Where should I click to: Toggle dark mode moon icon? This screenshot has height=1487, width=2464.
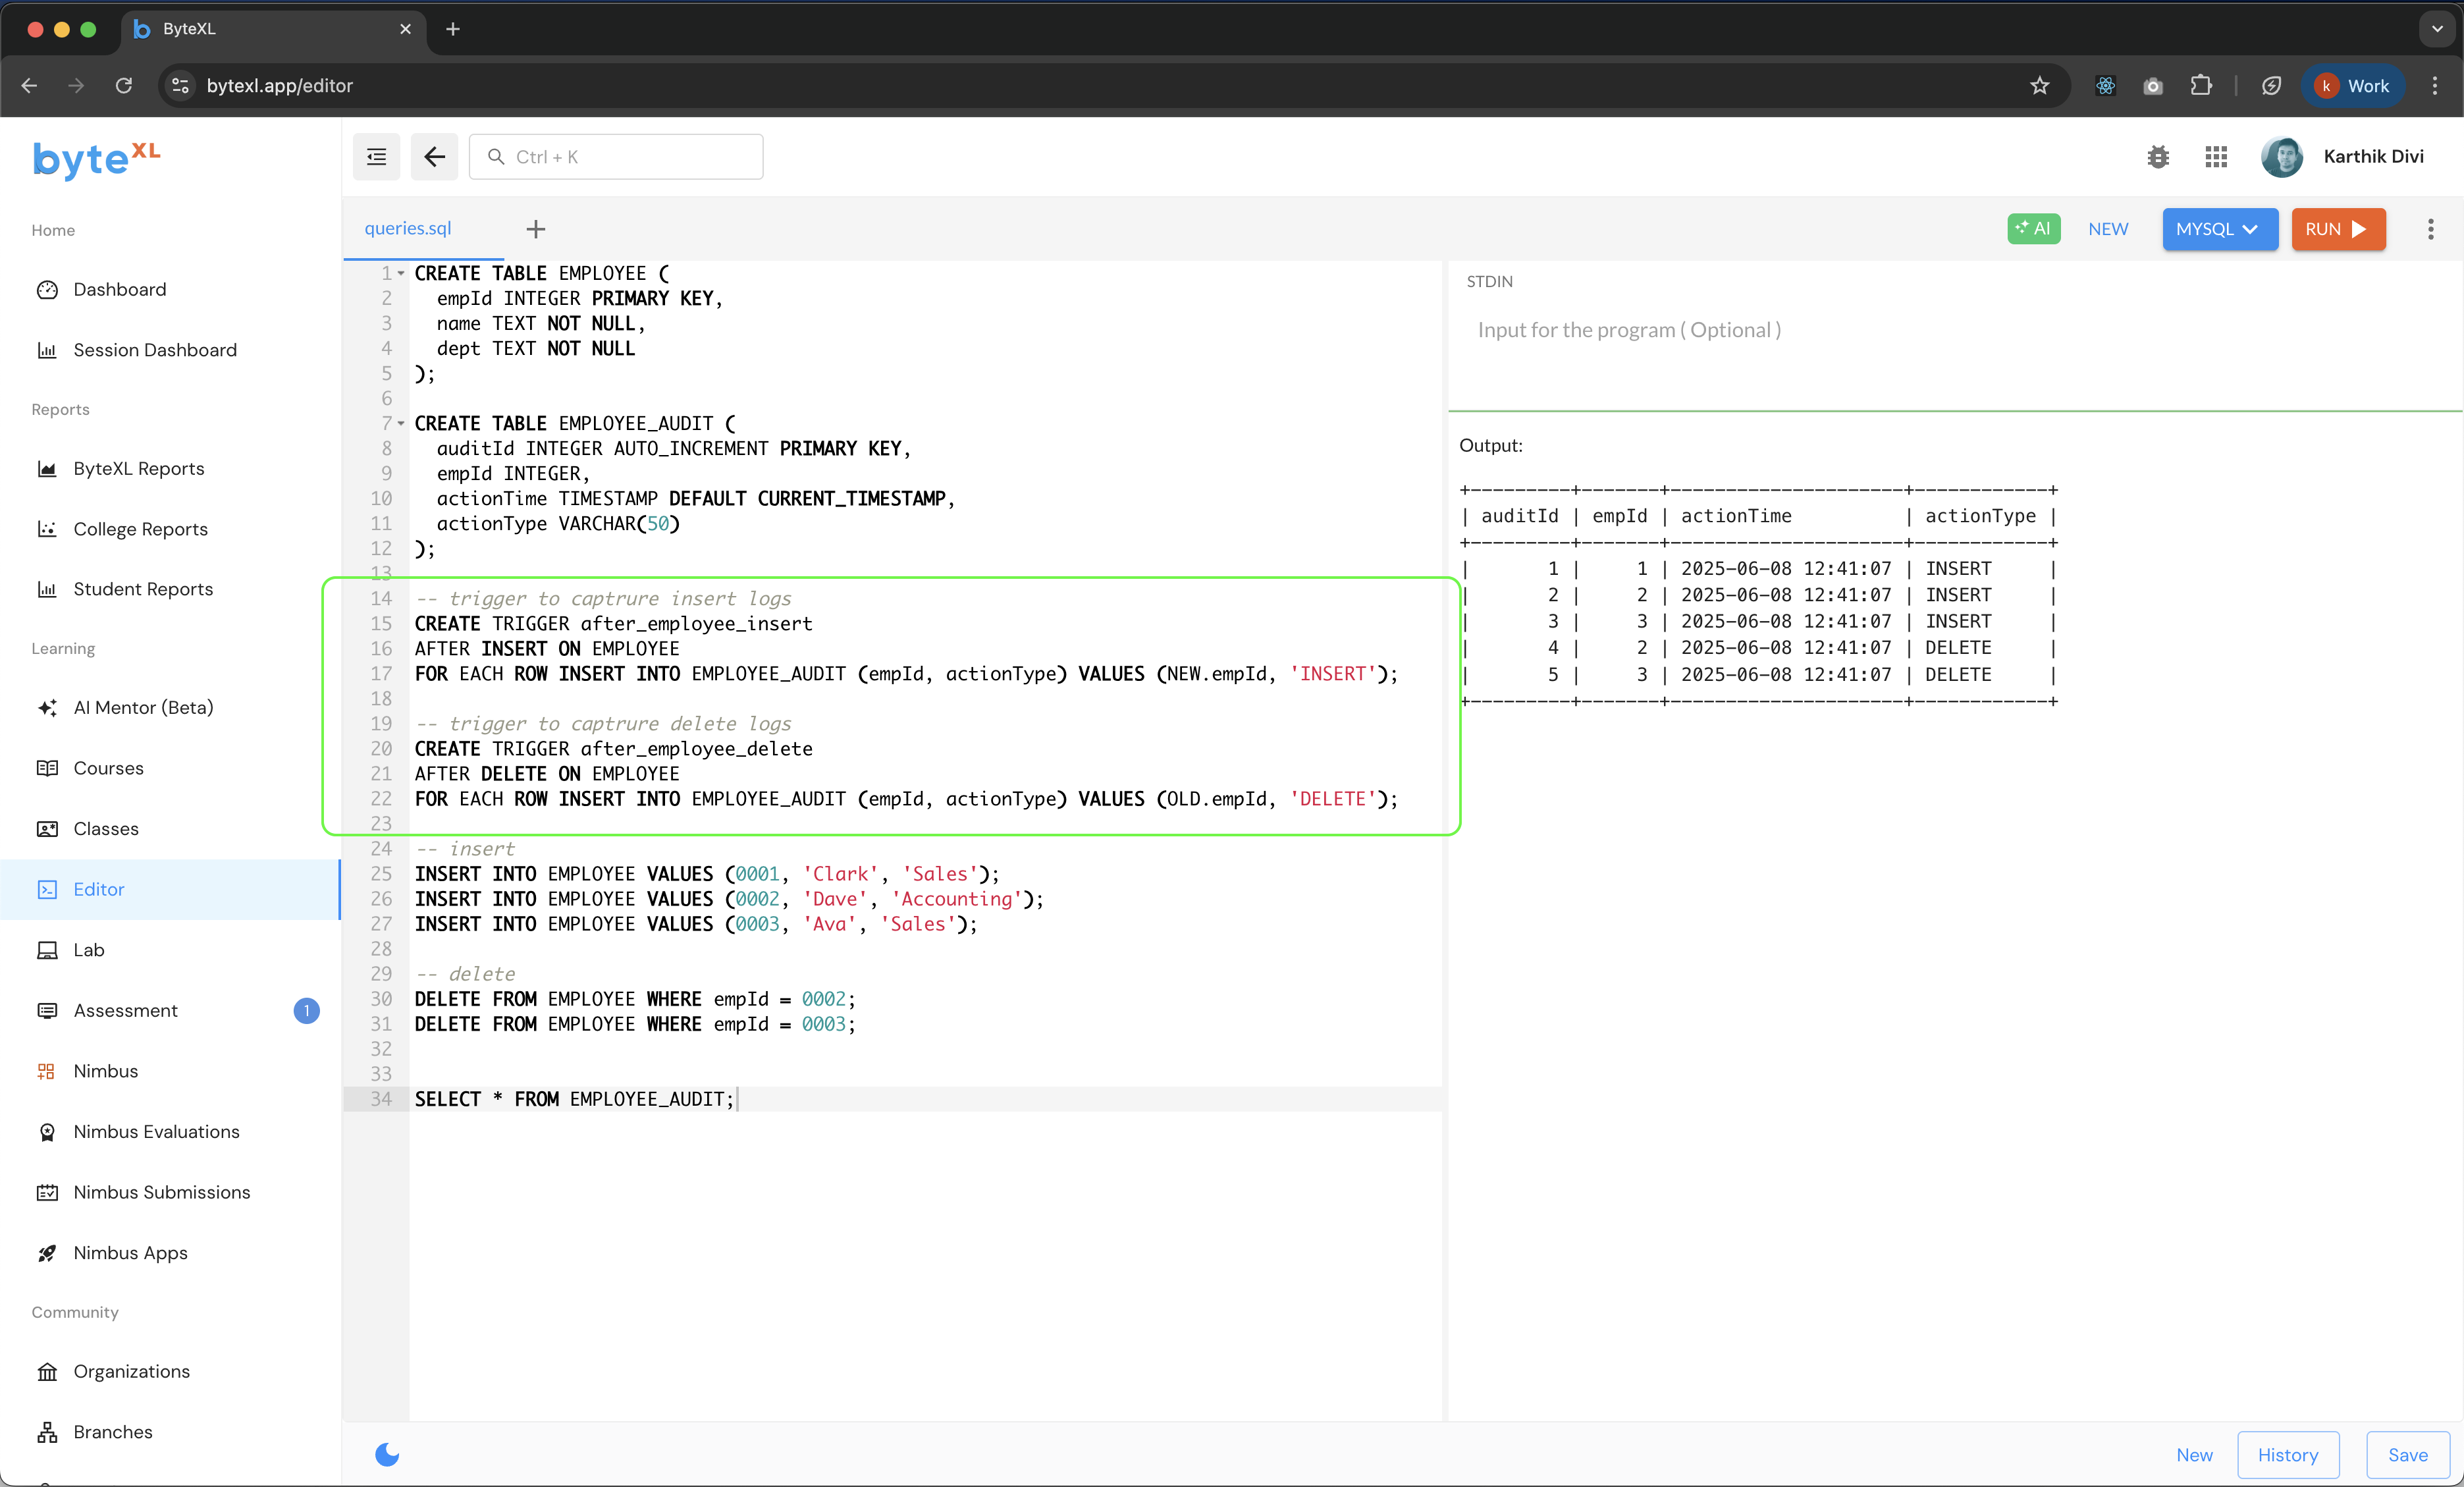387,1454
